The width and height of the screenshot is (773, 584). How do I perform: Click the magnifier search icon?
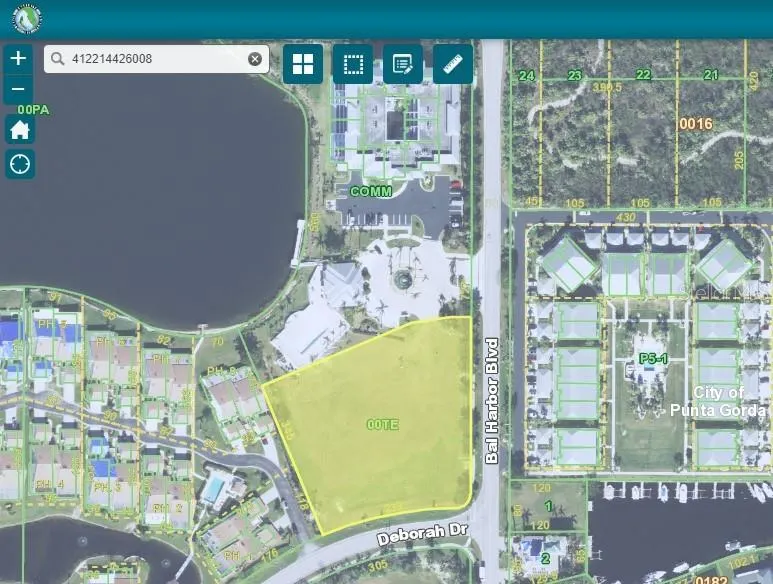pos(58,59)
